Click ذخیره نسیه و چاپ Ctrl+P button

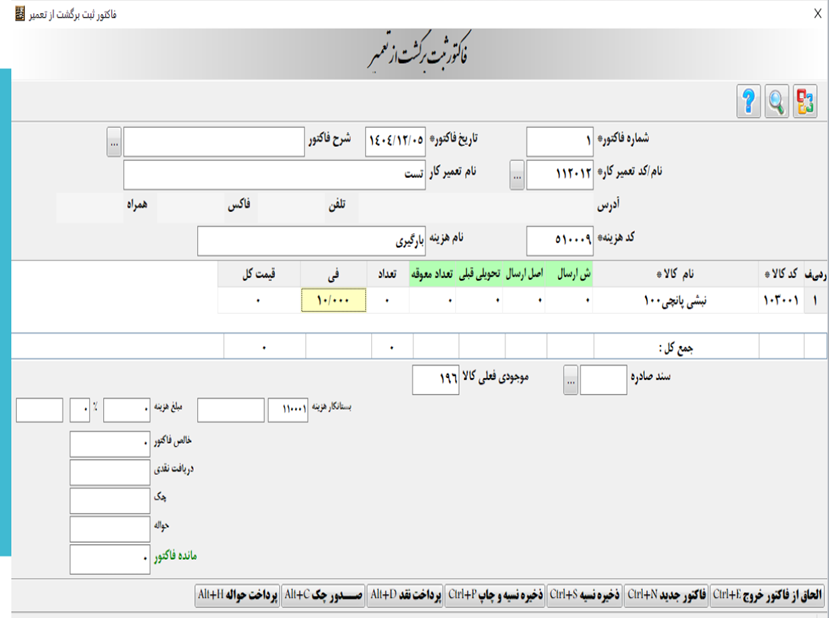coord(495,595)
